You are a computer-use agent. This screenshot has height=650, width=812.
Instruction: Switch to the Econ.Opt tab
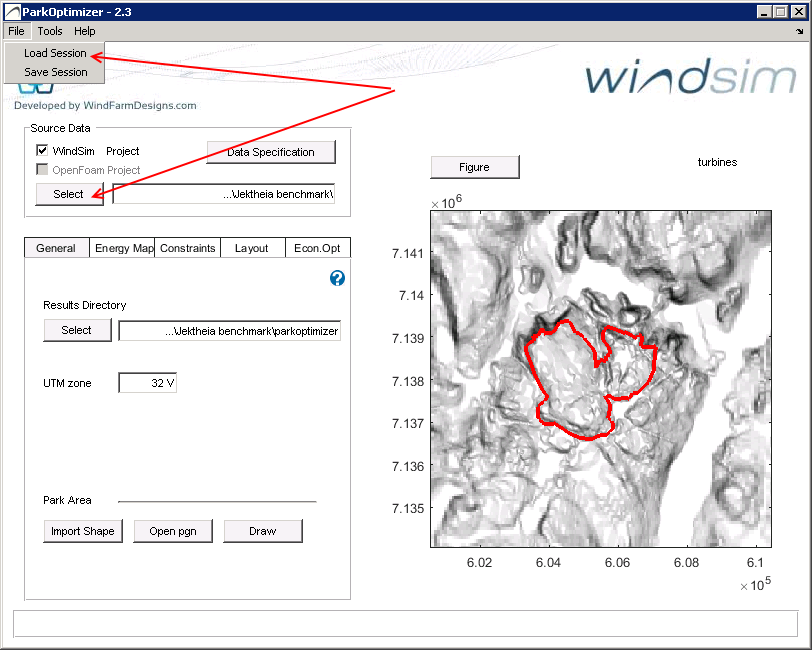(x=317, y=248)
